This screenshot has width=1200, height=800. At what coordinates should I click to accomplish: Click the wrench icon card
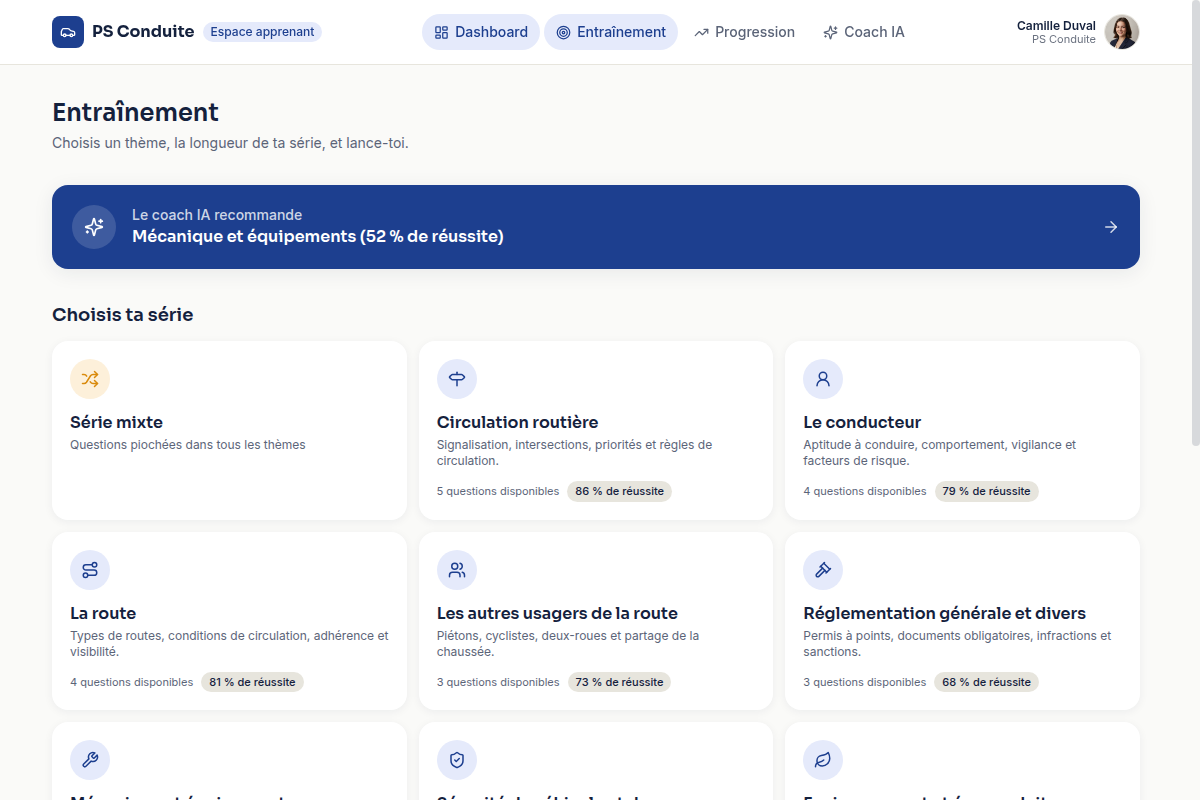tap(90, 760)
